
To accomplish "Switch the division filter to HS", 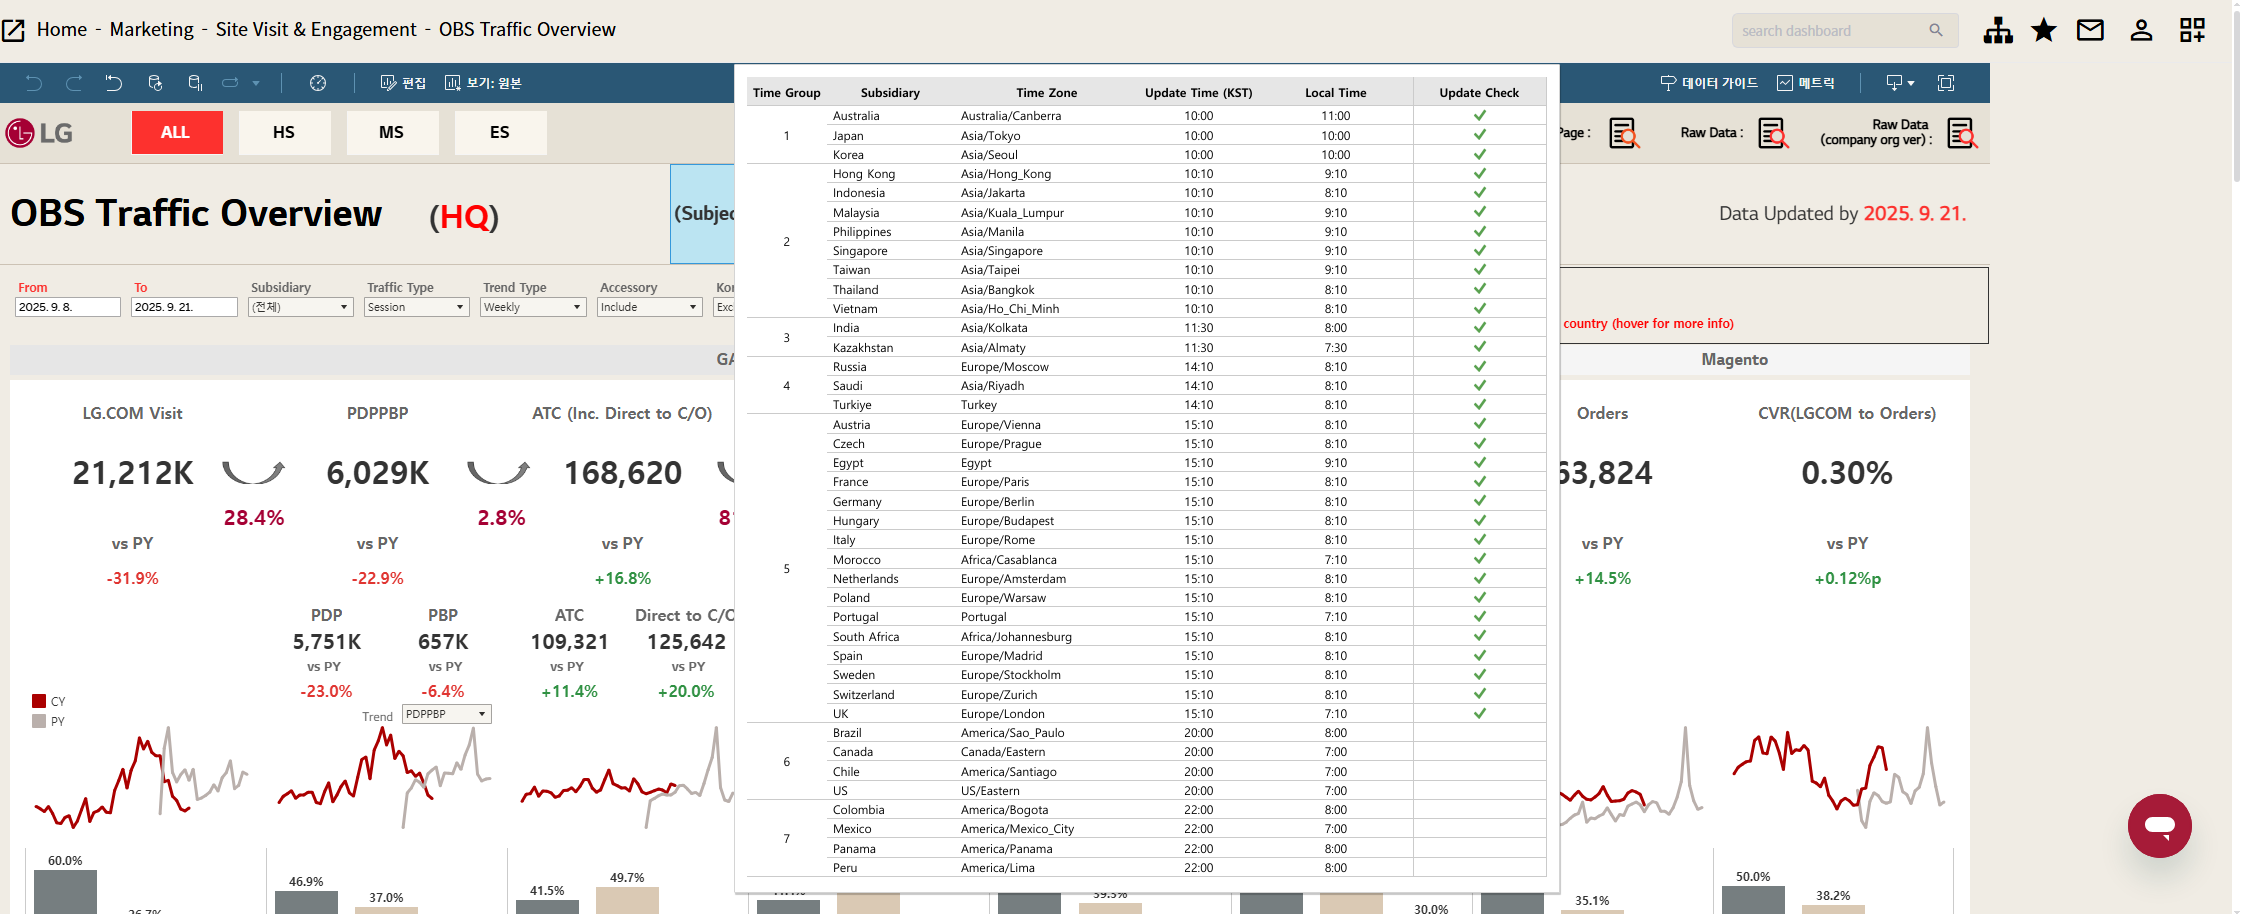I will pos(284,132).
